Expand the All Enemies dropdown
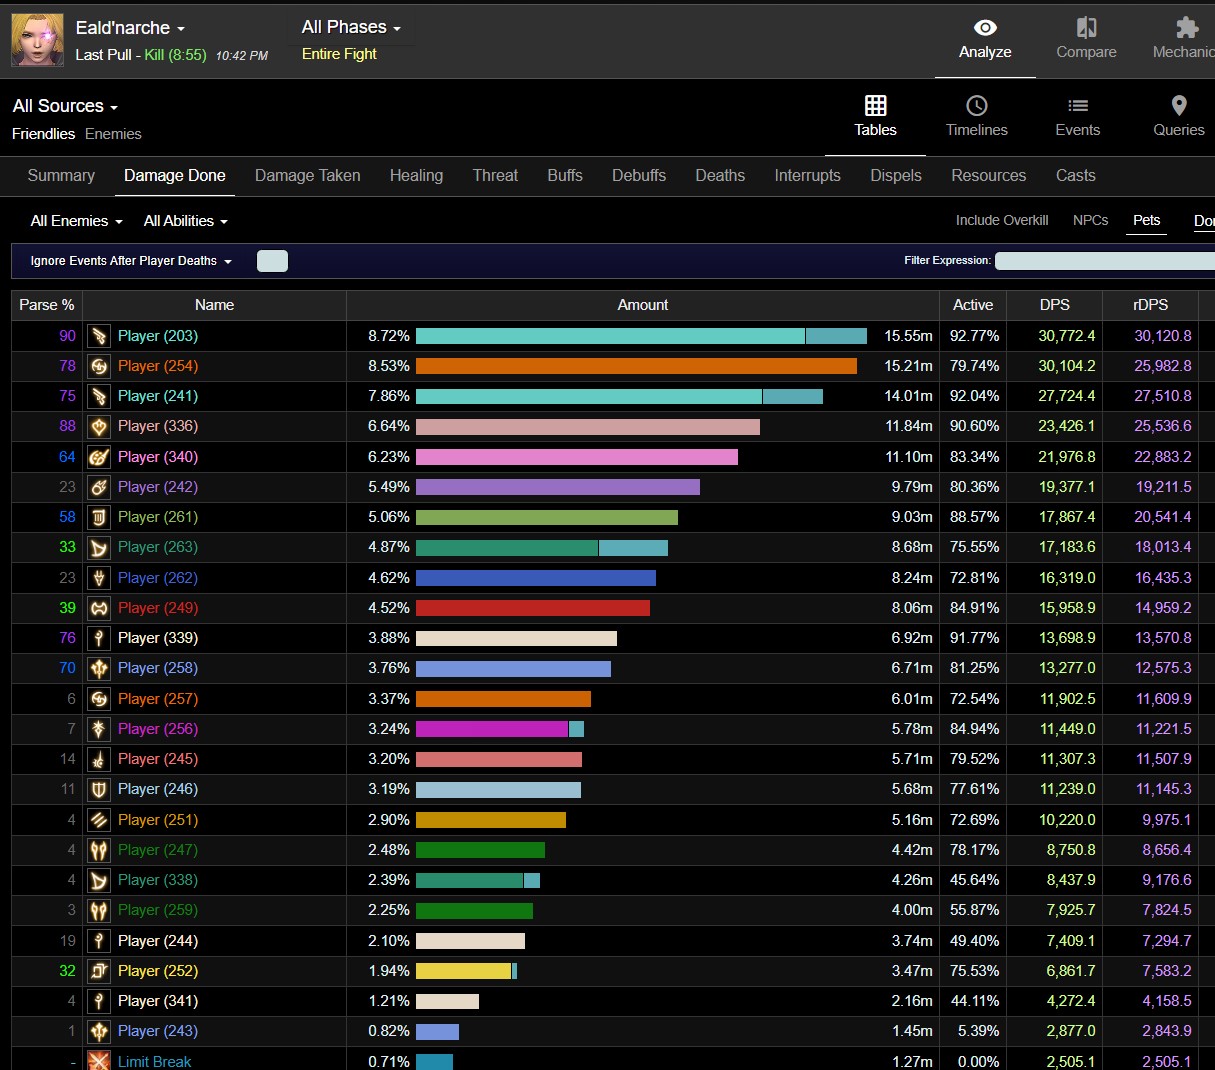1215x1070 pixels. pyautogui.click(x=76, y=221)
